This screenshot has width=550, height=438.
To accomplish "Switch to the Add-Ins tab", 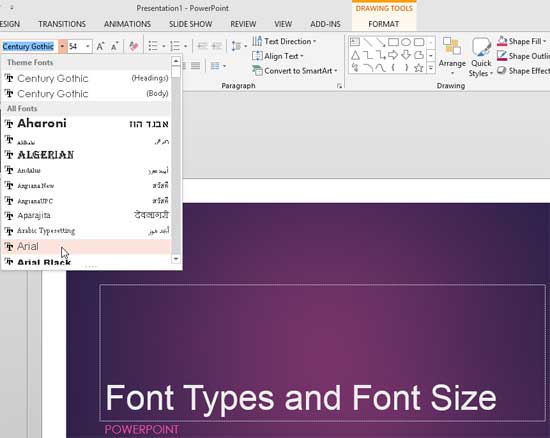I will pyautogui.click(x=325, y=24).
